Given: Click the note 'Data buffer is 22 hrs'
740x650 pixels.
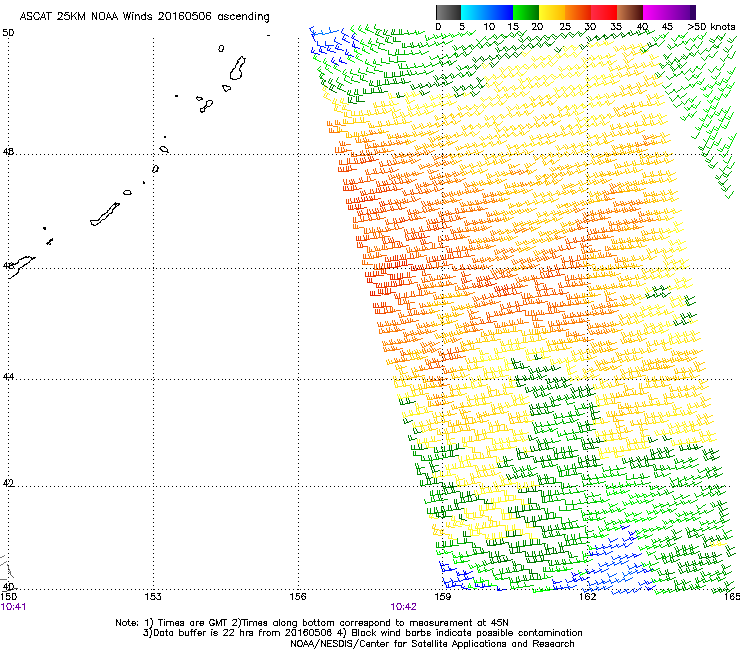Looking at the screenshot, I should pyautogui.click(x=199, y=633).
